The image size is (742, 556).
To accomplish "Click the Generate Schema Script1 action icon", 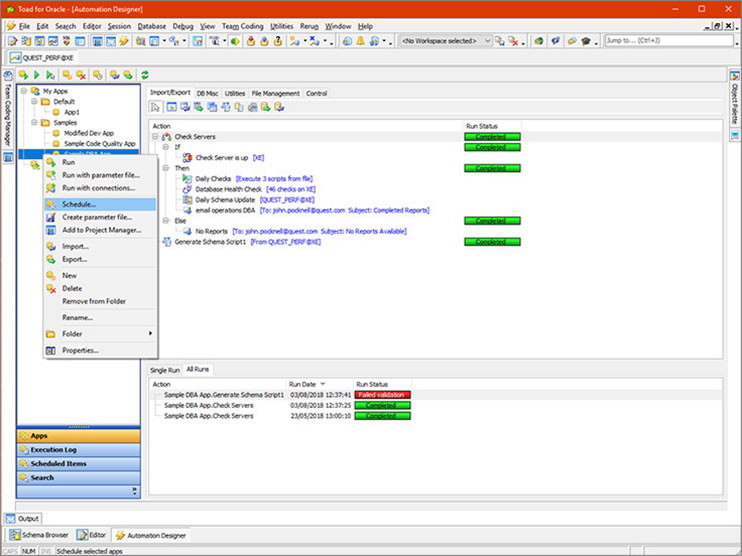I will pos(167,242).
